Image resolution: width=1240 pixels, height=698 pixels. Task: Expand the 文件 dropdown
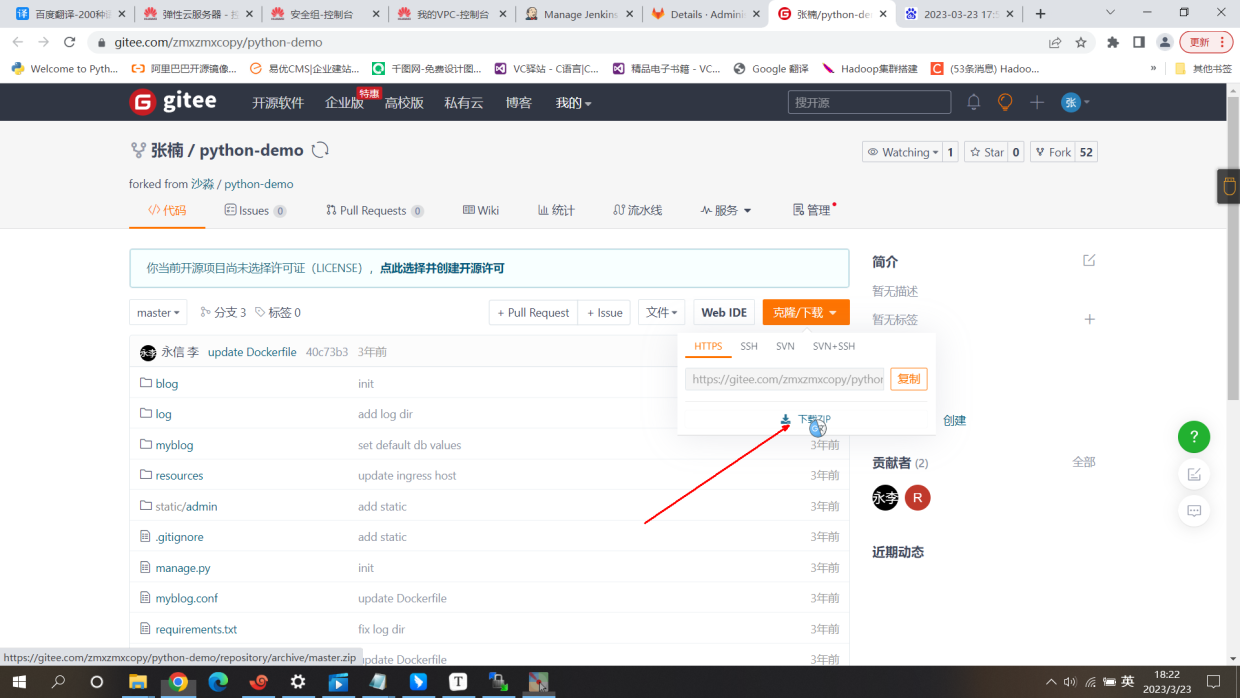tap(661, 312)
